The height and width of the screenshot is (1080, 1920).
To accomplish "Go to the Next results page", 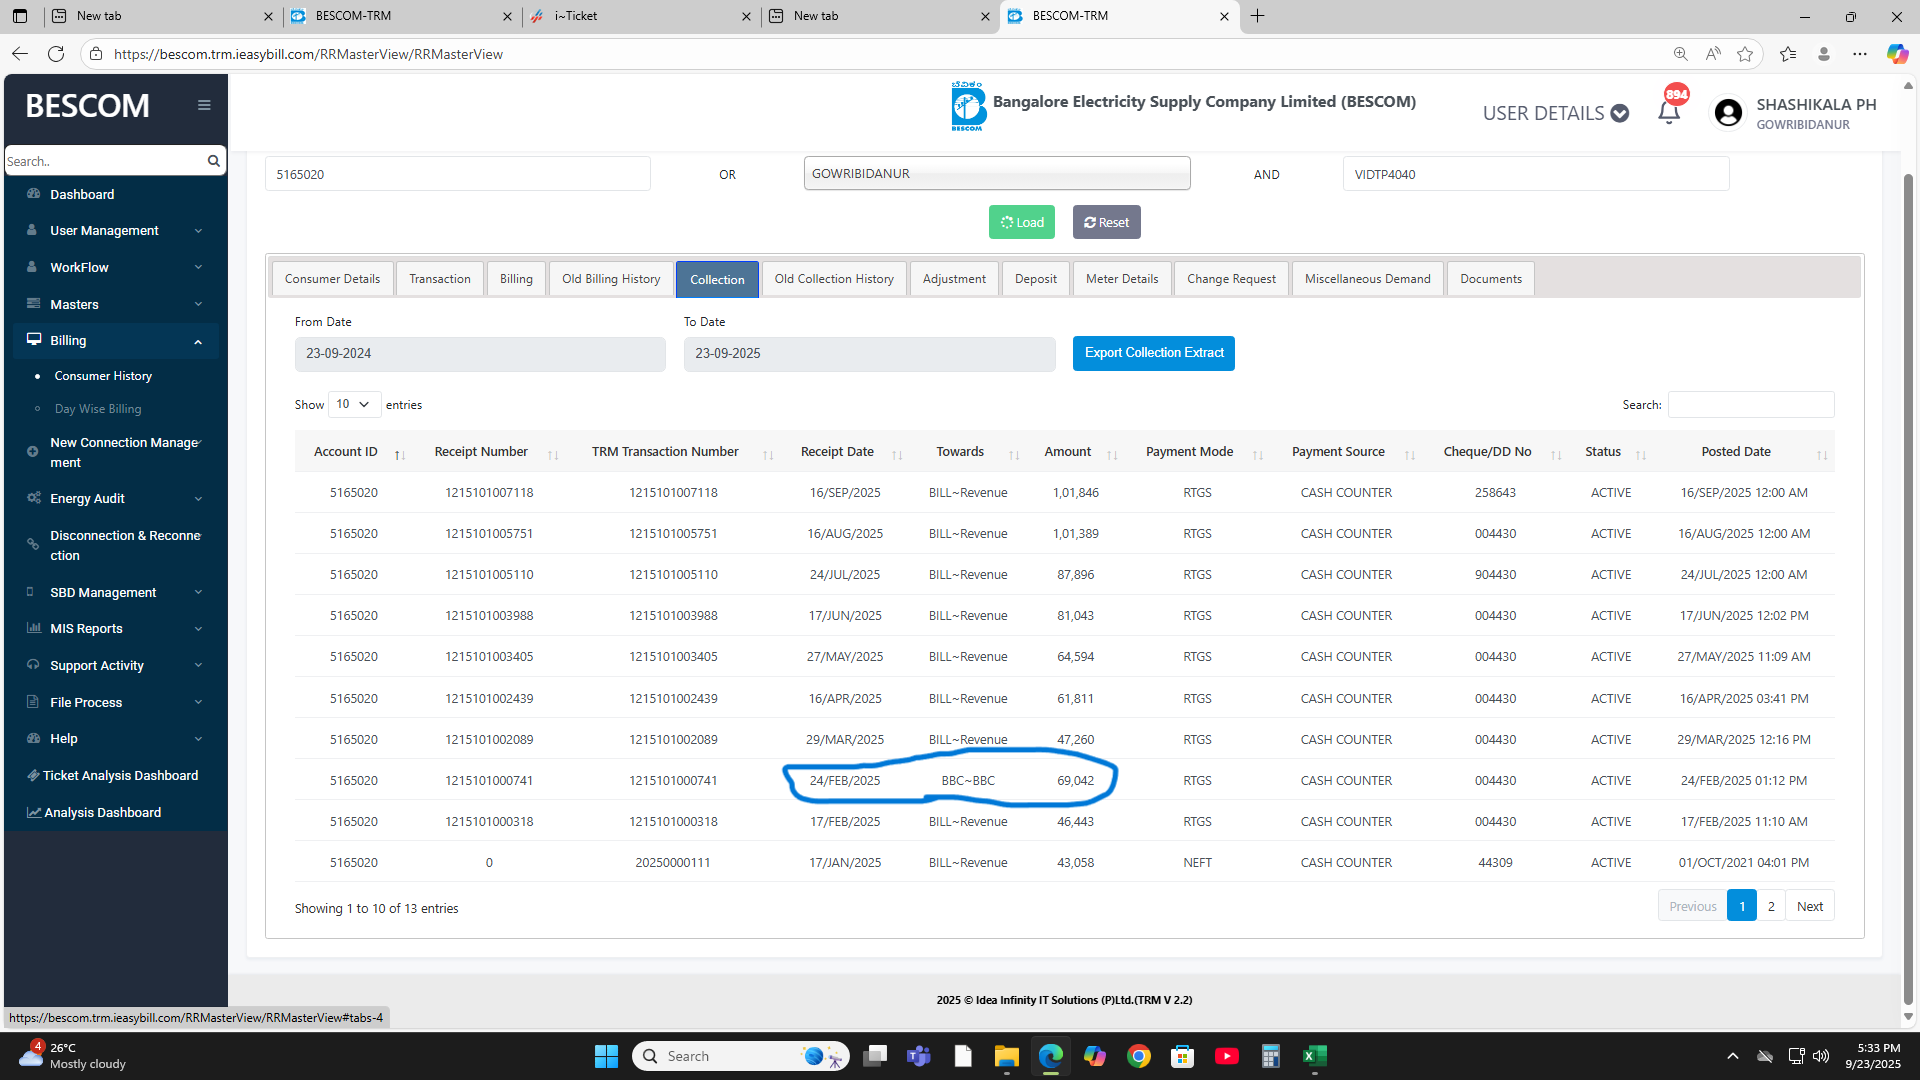I will point(1809,906).
